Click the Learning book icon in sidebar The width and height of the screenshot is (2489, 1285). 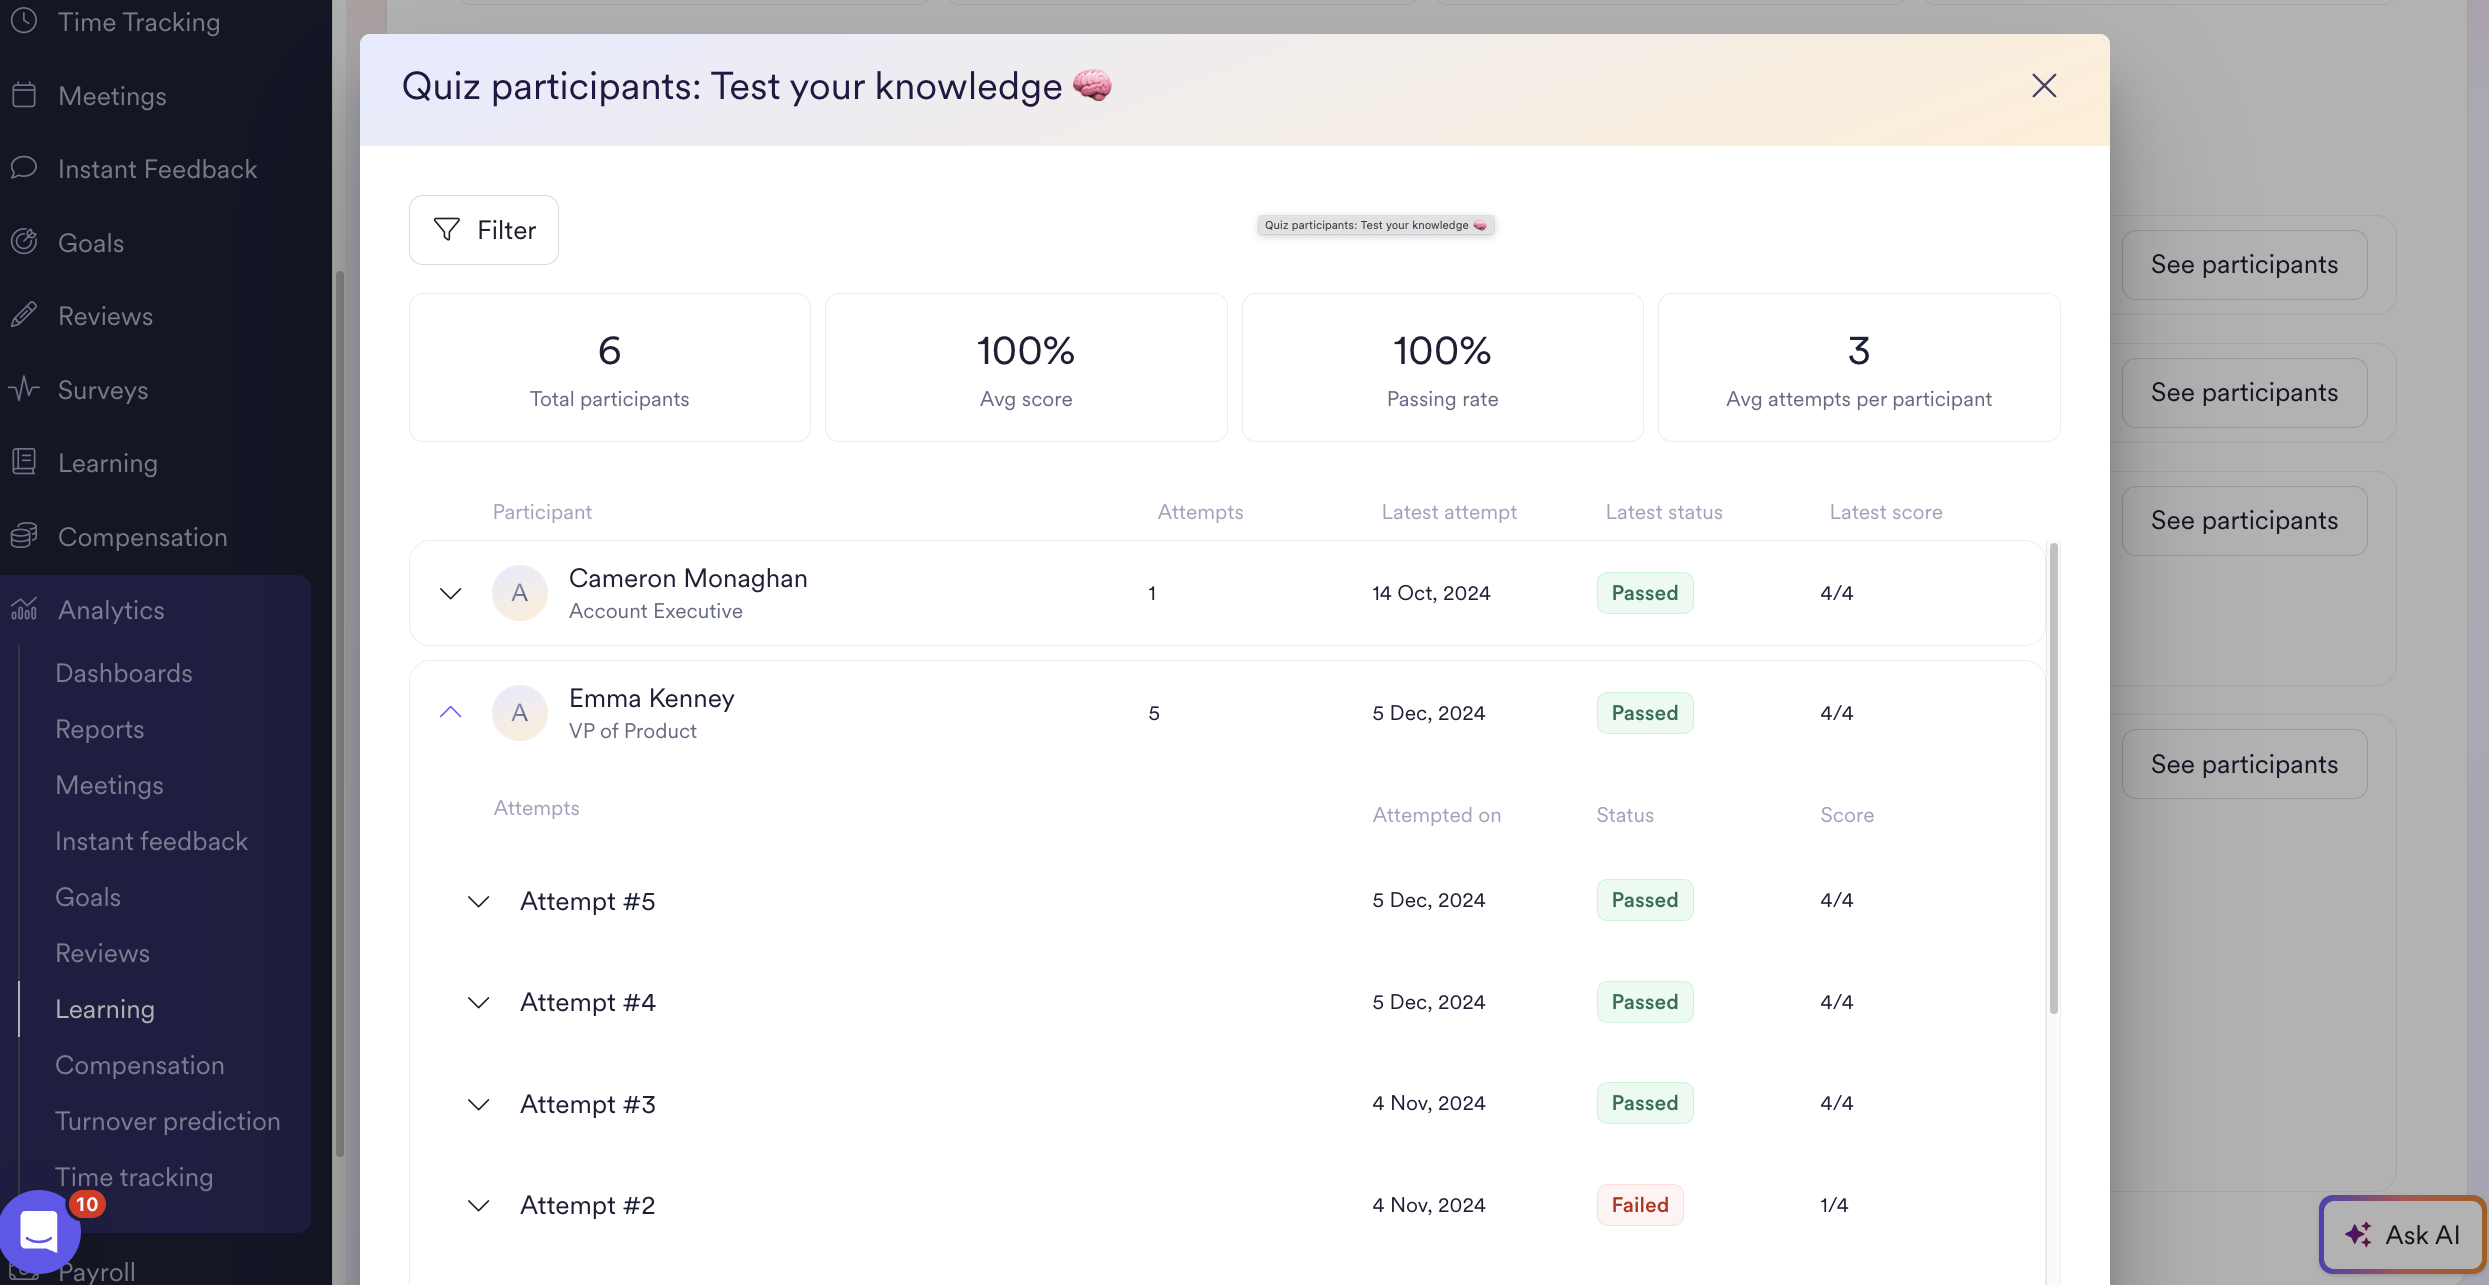(24, 462)
